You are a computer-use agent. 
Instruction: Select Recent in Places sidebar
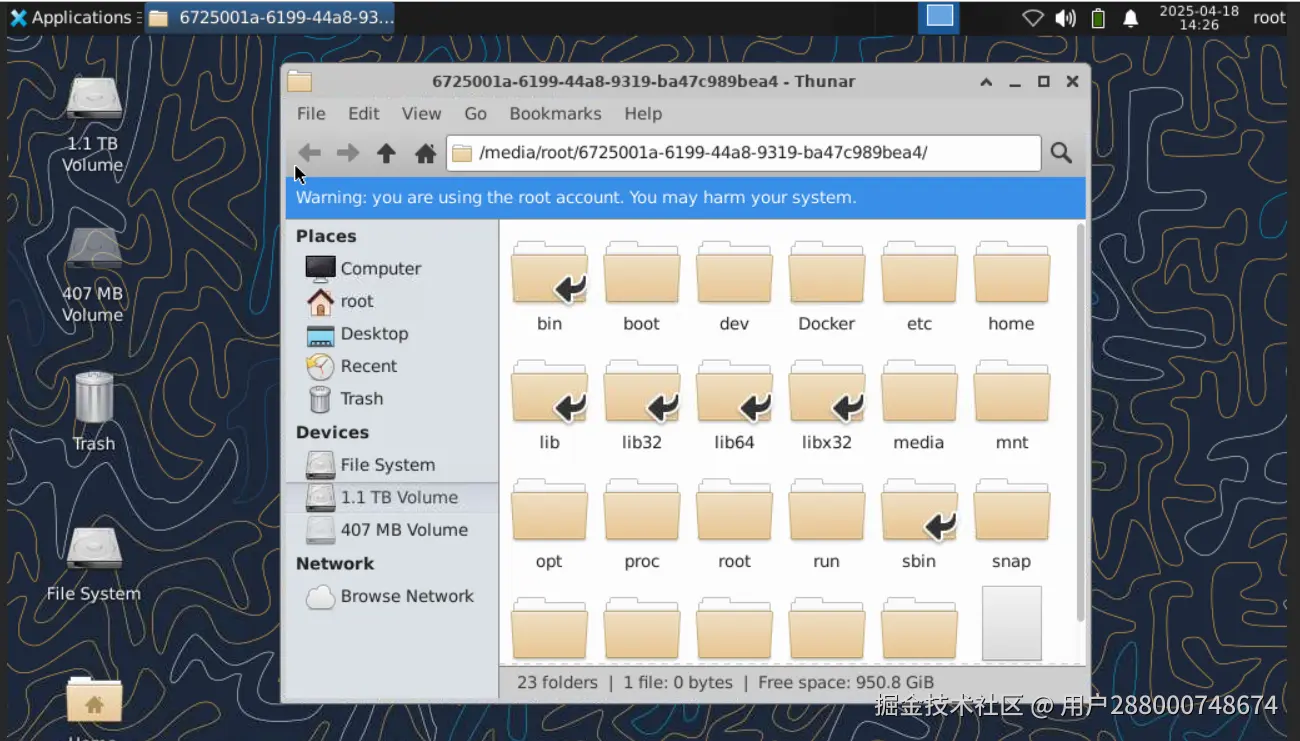pos(392,366)
